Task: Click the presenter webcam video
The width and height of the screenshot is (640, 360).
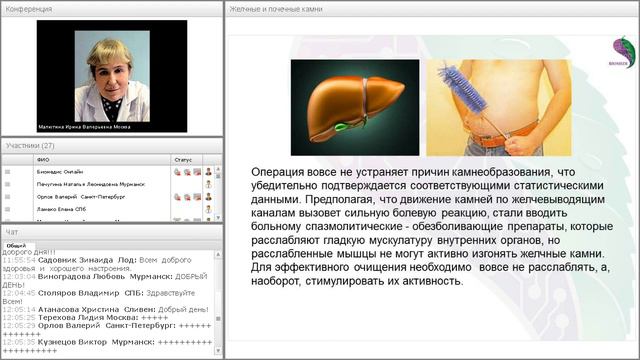Action: [112, 76]
